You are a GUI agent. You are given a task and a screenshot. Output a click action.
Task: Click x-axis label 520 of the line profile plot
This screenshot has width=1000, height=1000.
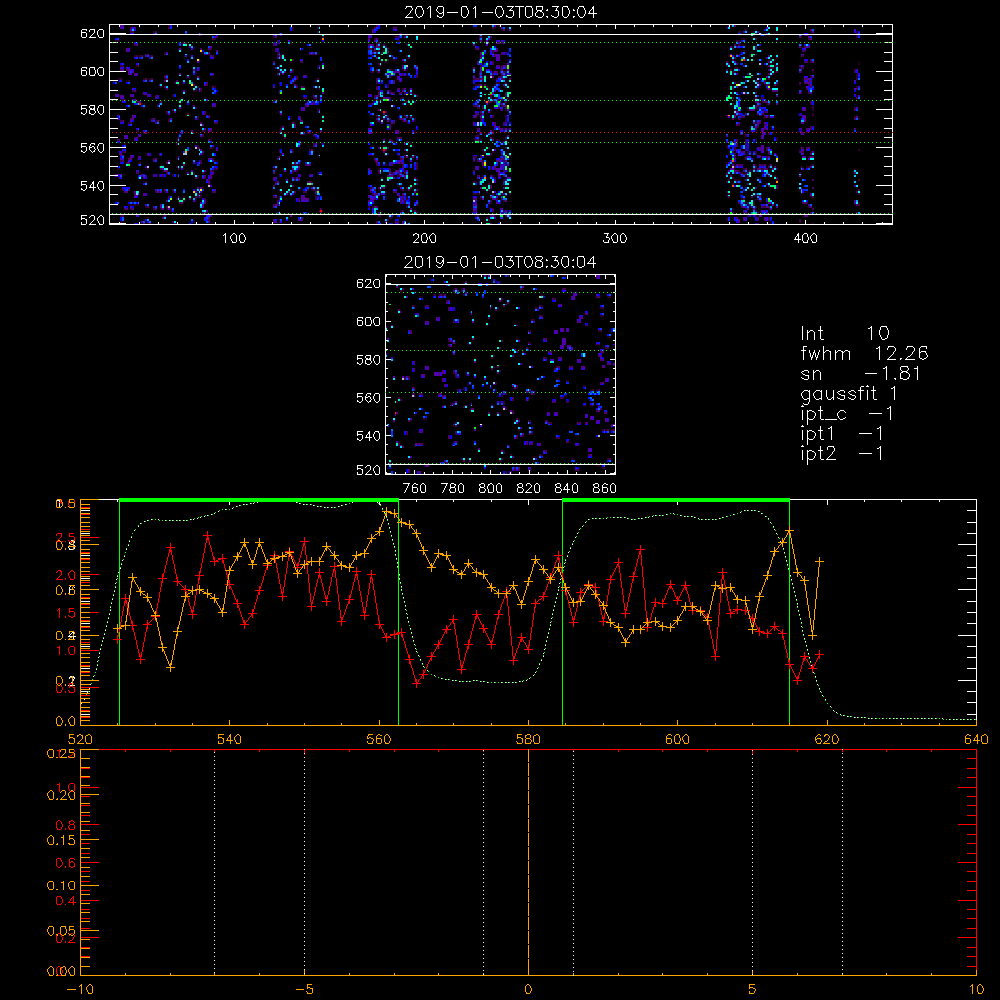click(x=80, y=740)
